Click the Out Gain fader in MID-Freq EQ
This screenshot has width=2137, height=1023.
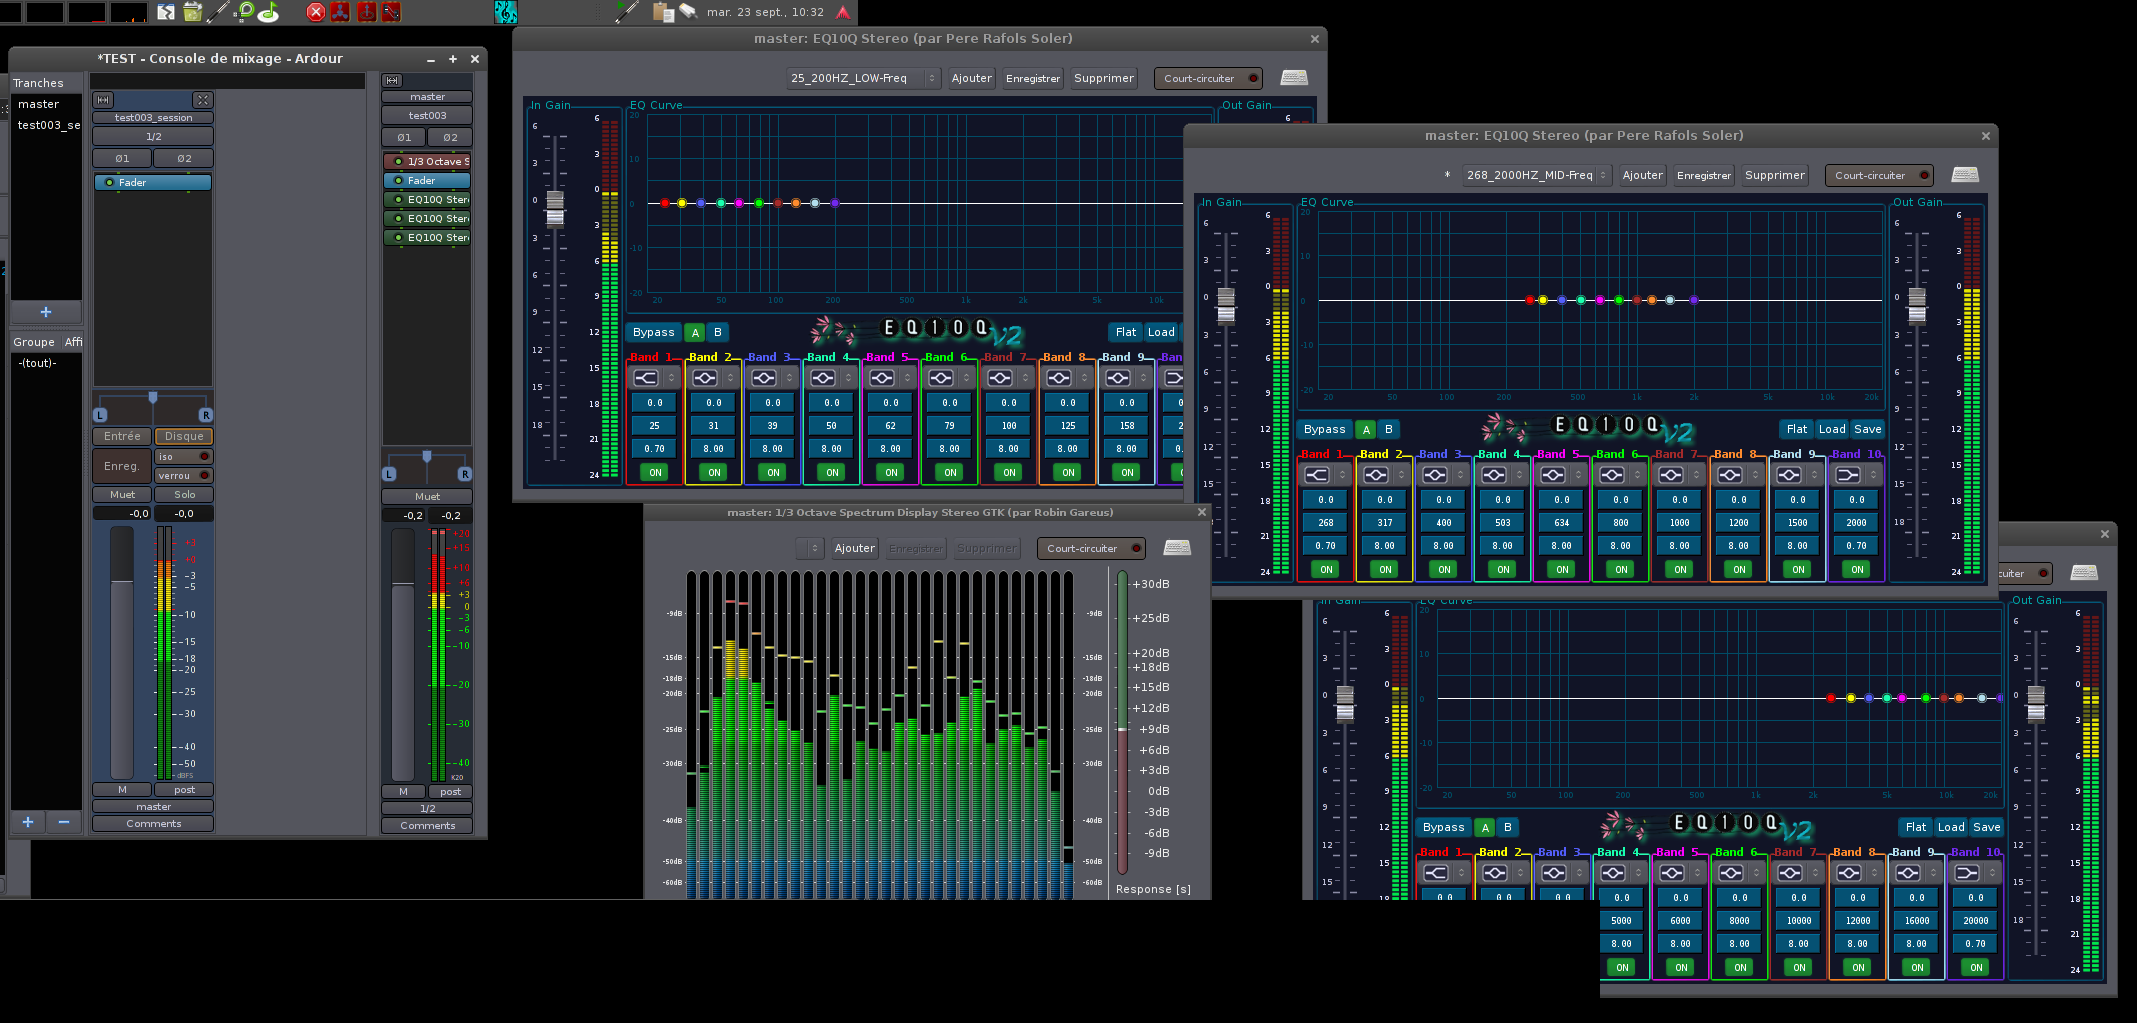pos(1916,304)
